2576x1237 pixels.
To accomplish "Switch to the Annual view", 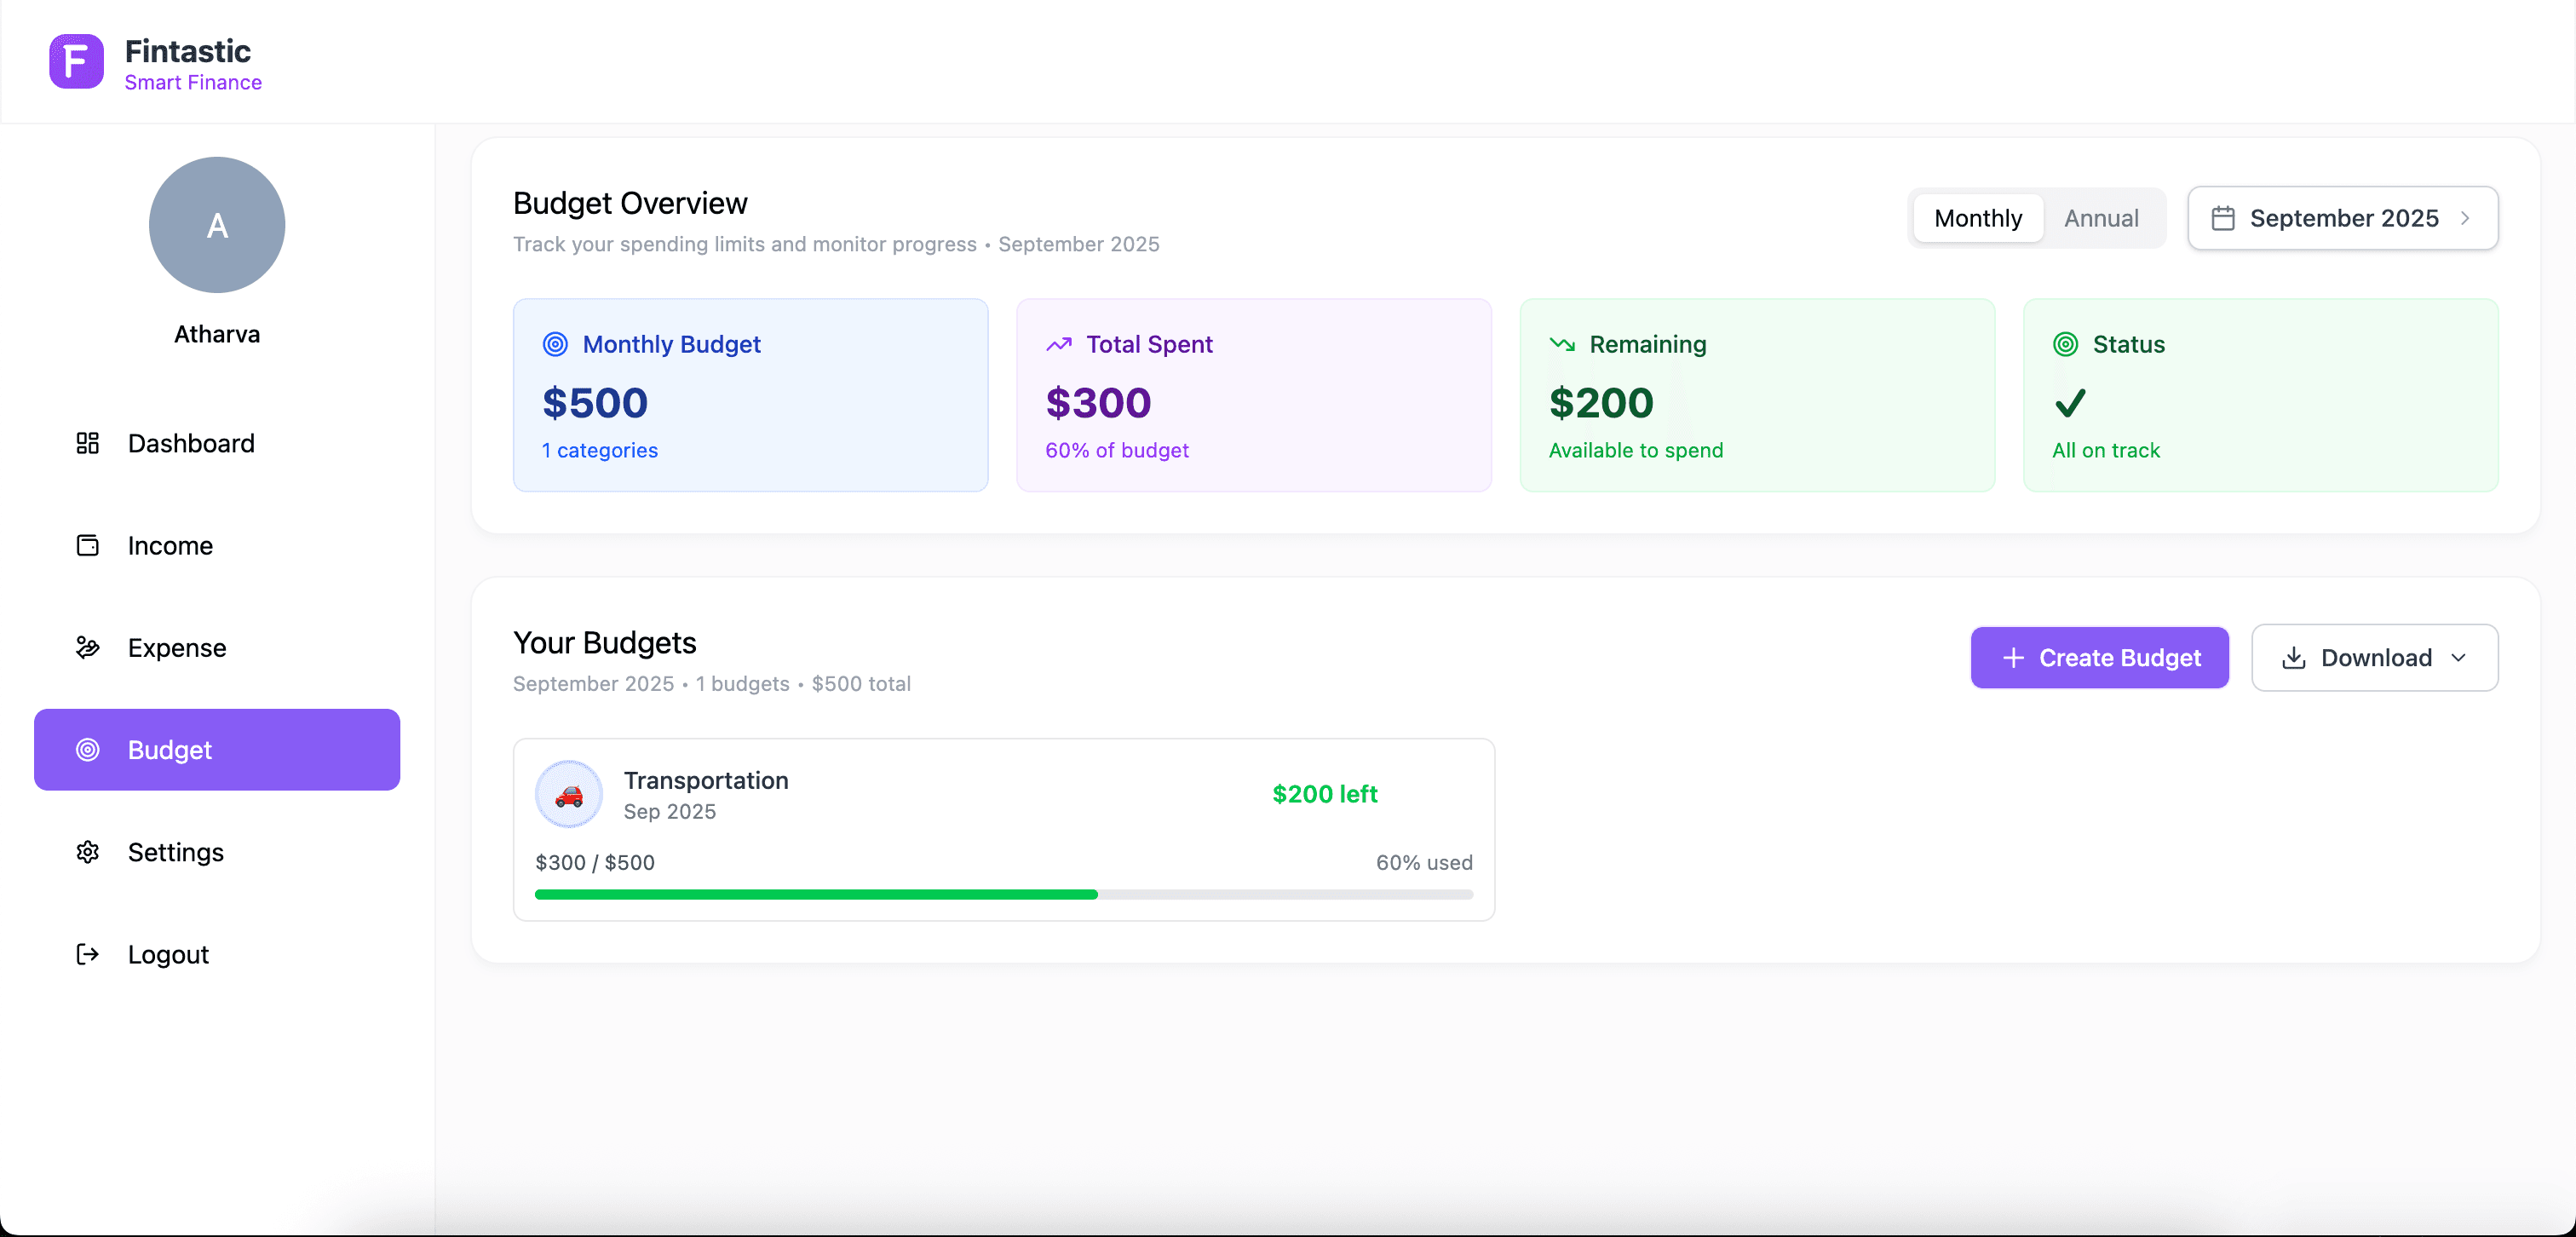I will coord(2101,217).
